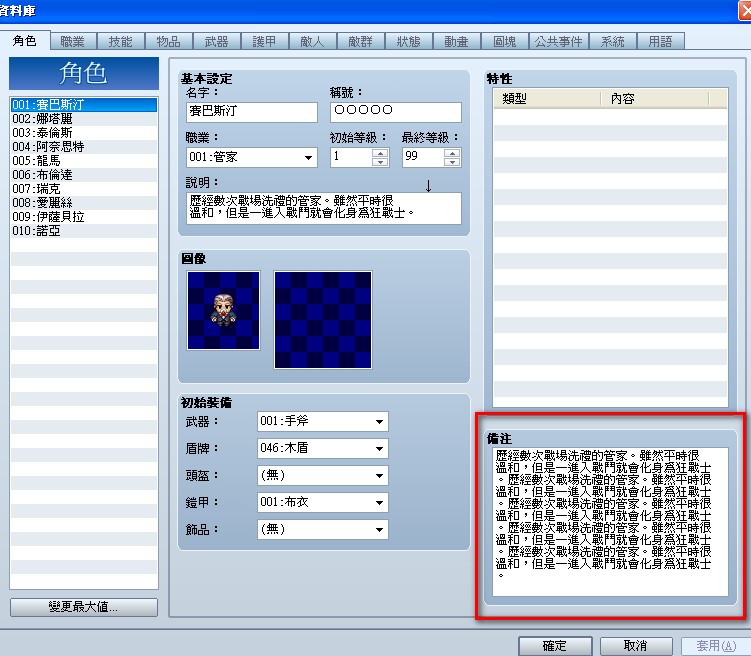Click the character walking sprite thumbnail

223,310
